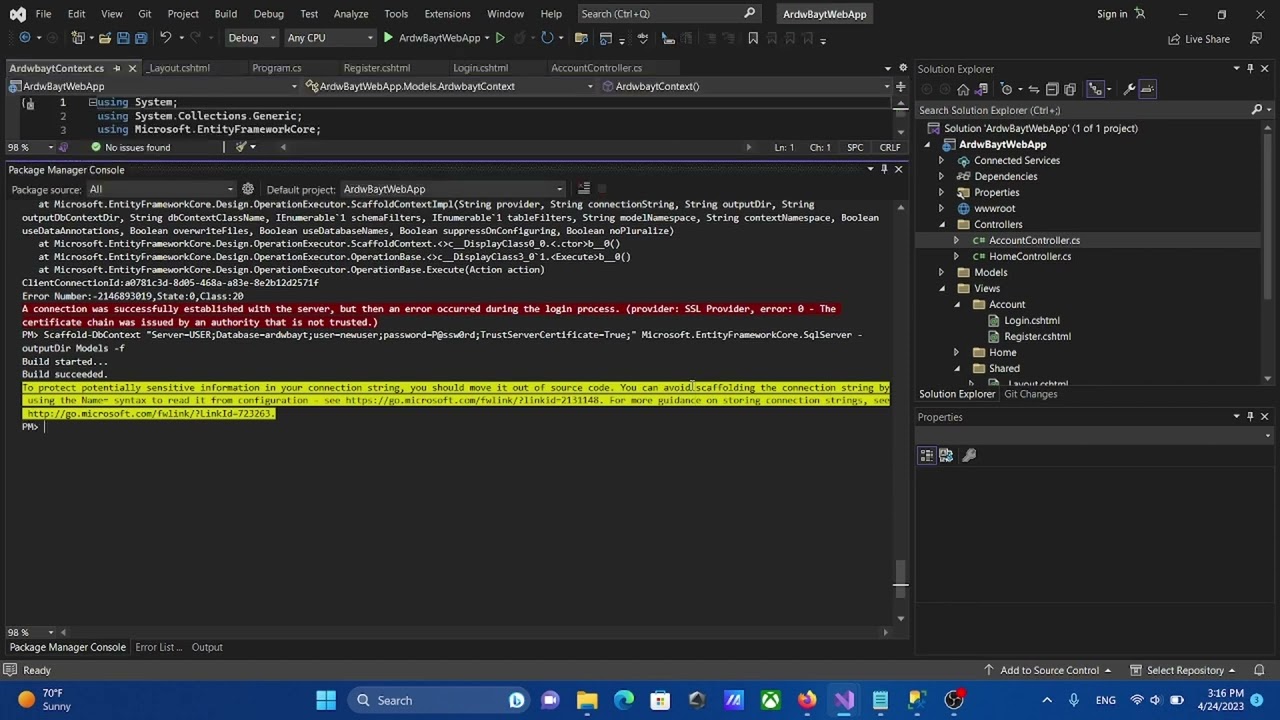1280x720 pixels.
Task: Switch to the Git Changes tab
Action: (1030, 394)
